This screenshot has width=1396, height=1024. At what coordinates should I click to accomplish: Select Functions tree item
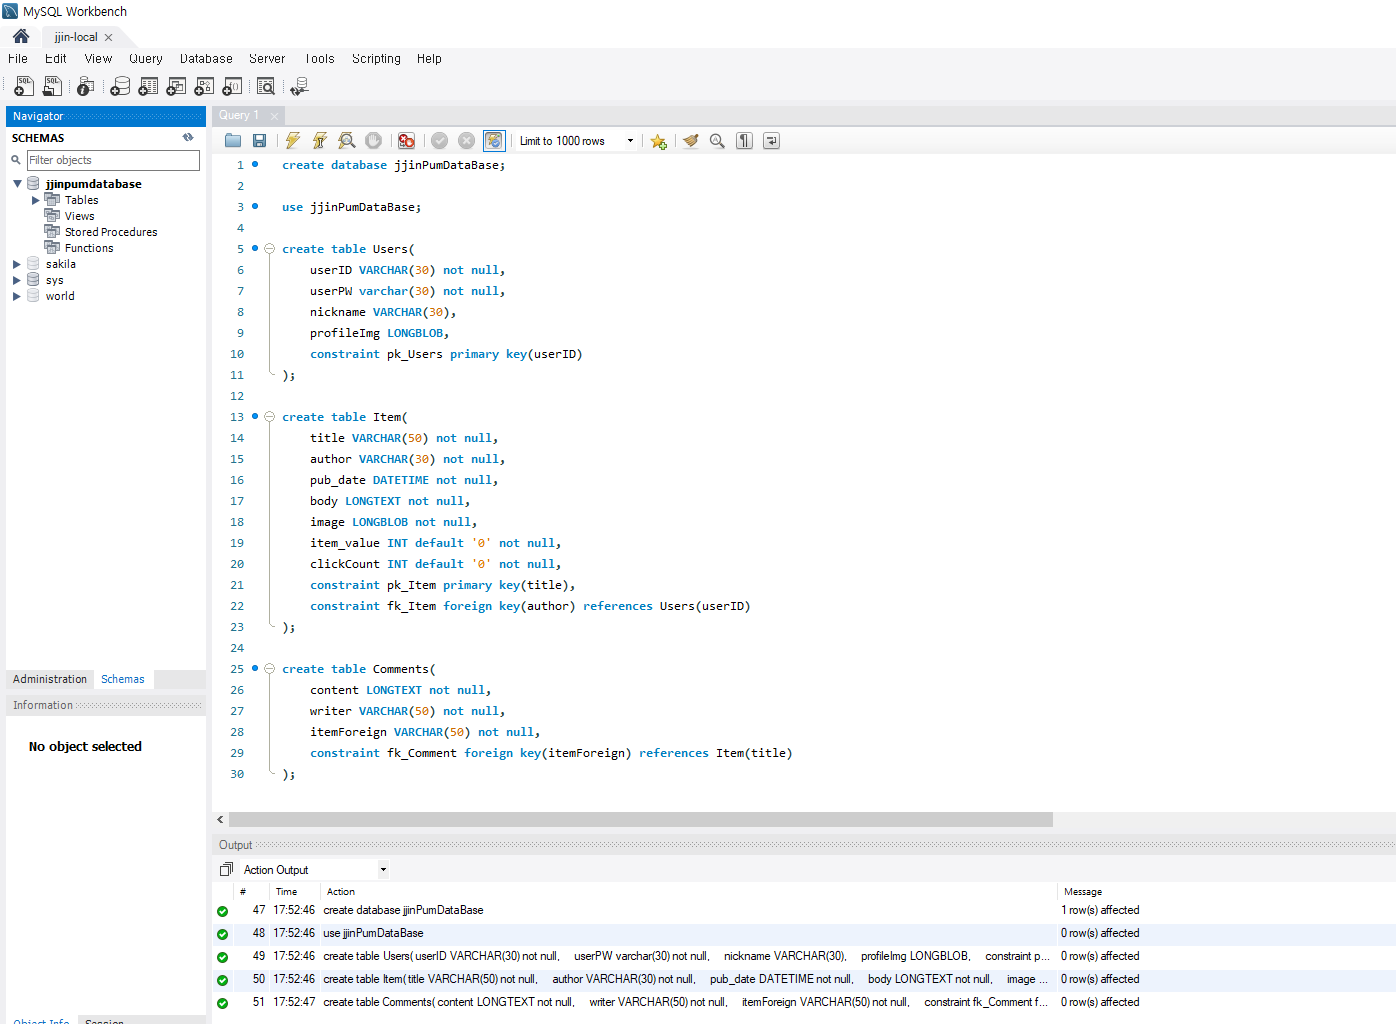click(x=89, y=248)
